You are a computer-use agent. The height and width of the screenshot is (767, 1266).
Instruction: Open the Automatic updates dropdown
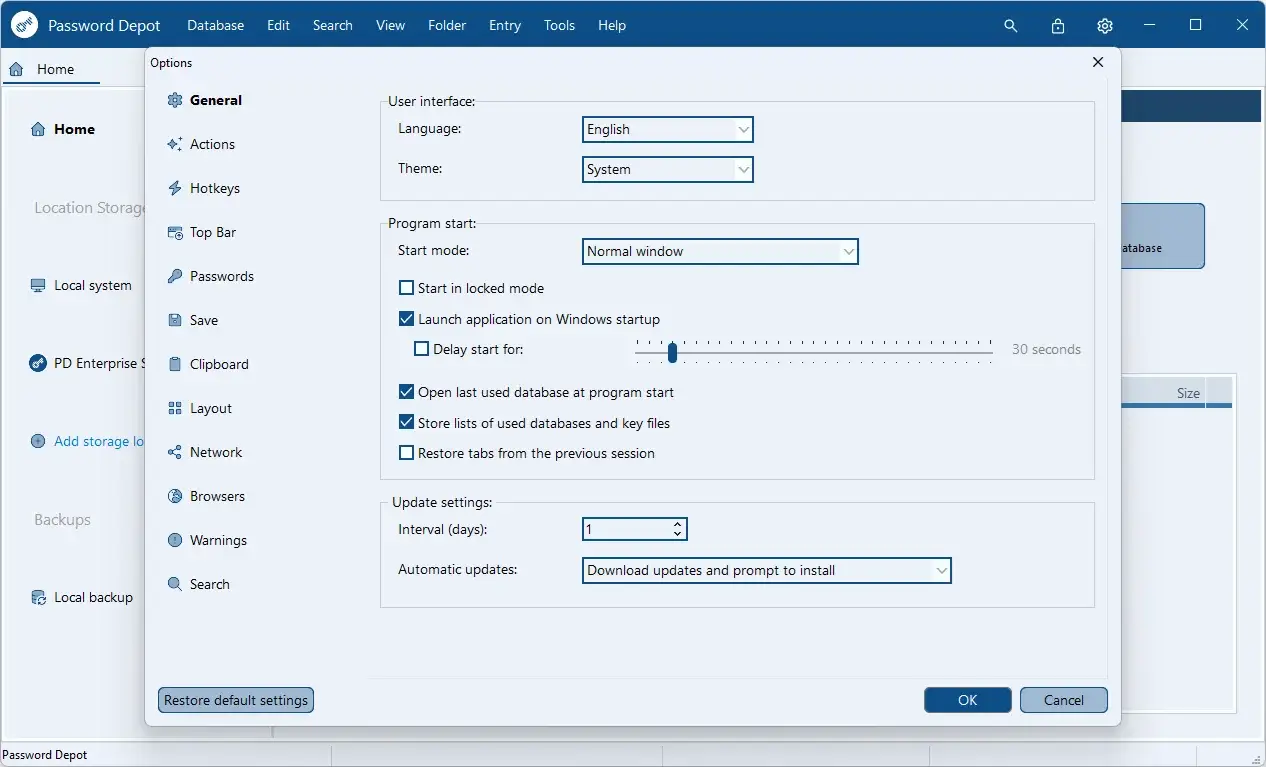tap(766, 570)
